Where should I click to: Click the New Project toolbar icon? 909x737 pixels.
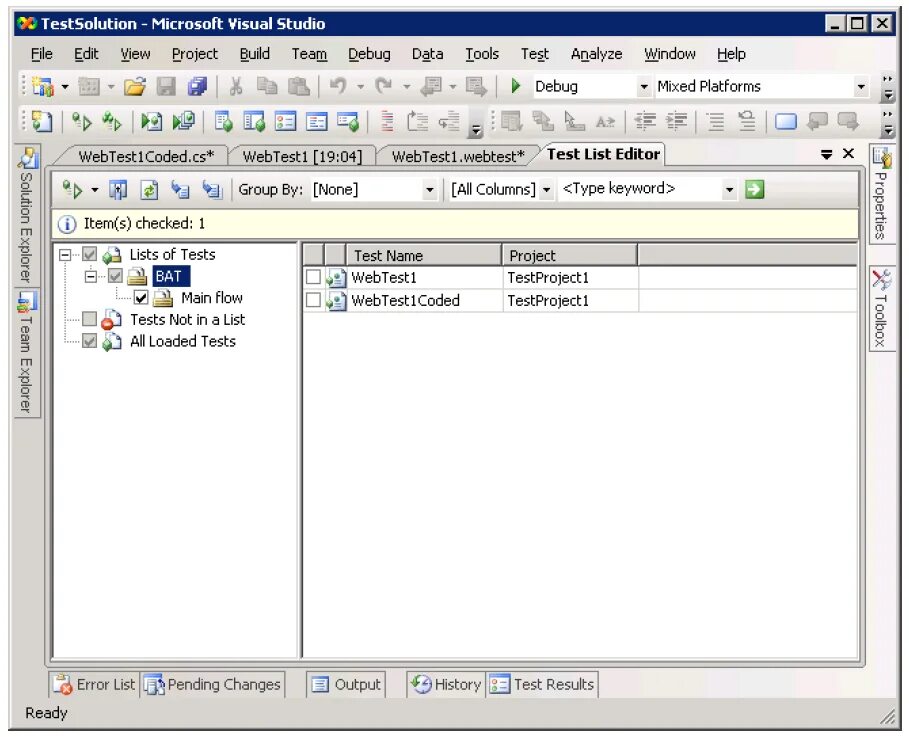(43, 87)
